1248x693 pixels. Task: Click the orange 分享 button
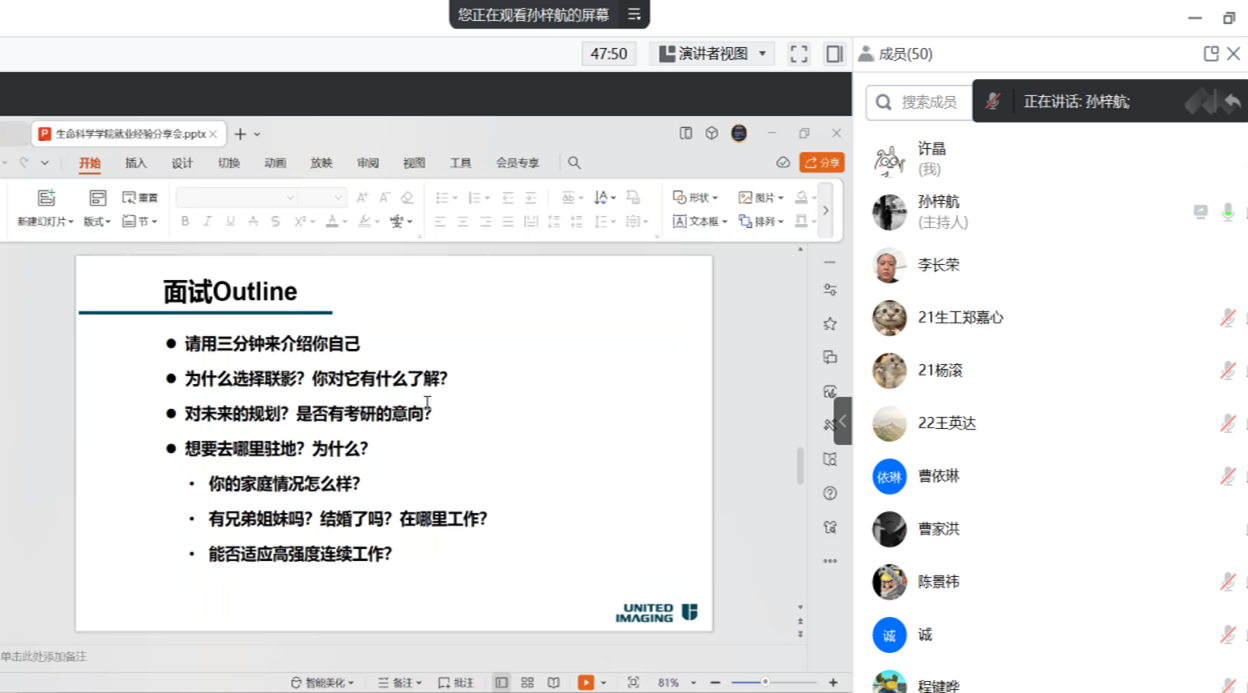[821, 163]
